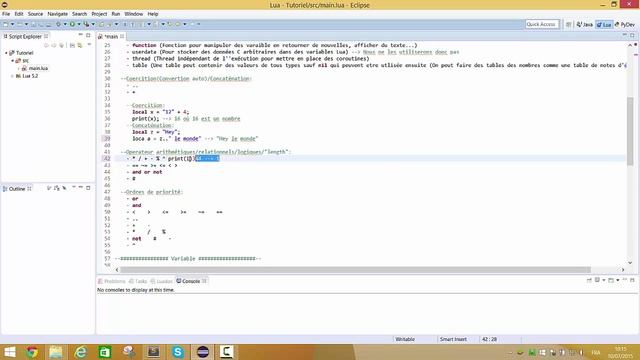Open the Window menu

click(133, 14)
